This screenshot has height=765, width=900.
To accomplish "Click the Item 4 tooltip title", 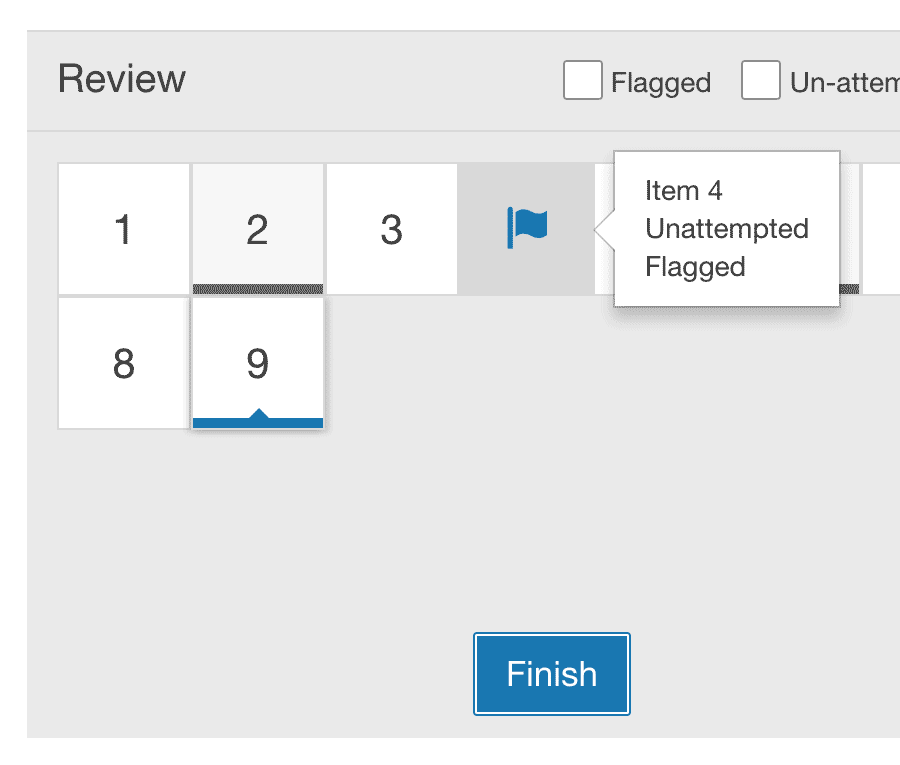I will pos(684,191).
